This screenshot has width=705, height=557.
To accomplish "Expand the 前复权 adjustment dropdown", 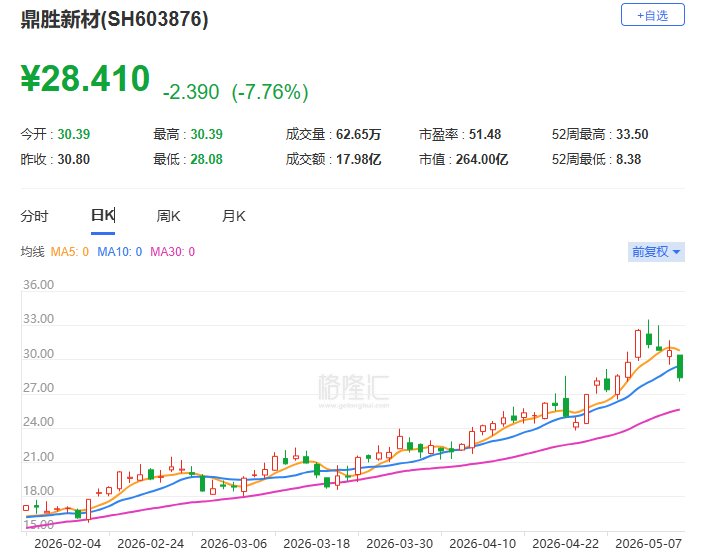I will 656,251.
